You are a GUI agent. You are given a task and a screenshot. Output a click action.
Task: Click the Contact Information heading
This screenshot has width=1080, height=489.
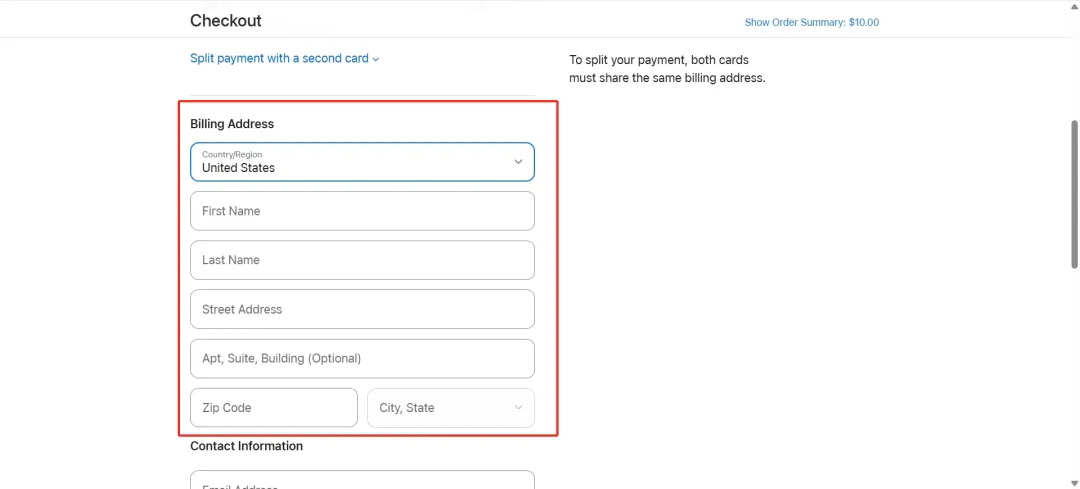click(x=247, y=446)
